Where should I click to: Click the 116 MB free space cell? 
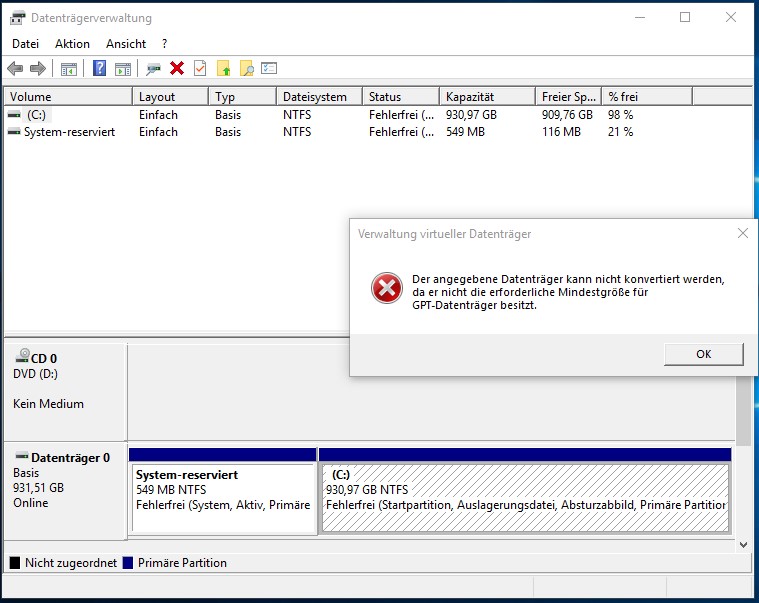coord(561,132)
